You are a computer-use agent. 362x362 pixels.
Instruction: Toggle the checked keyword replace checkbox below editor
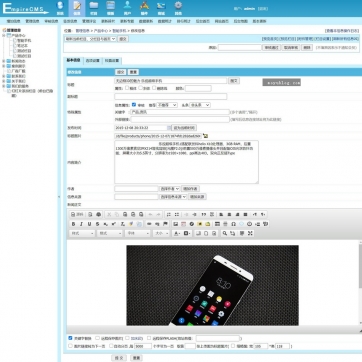(x=70, y=338)
